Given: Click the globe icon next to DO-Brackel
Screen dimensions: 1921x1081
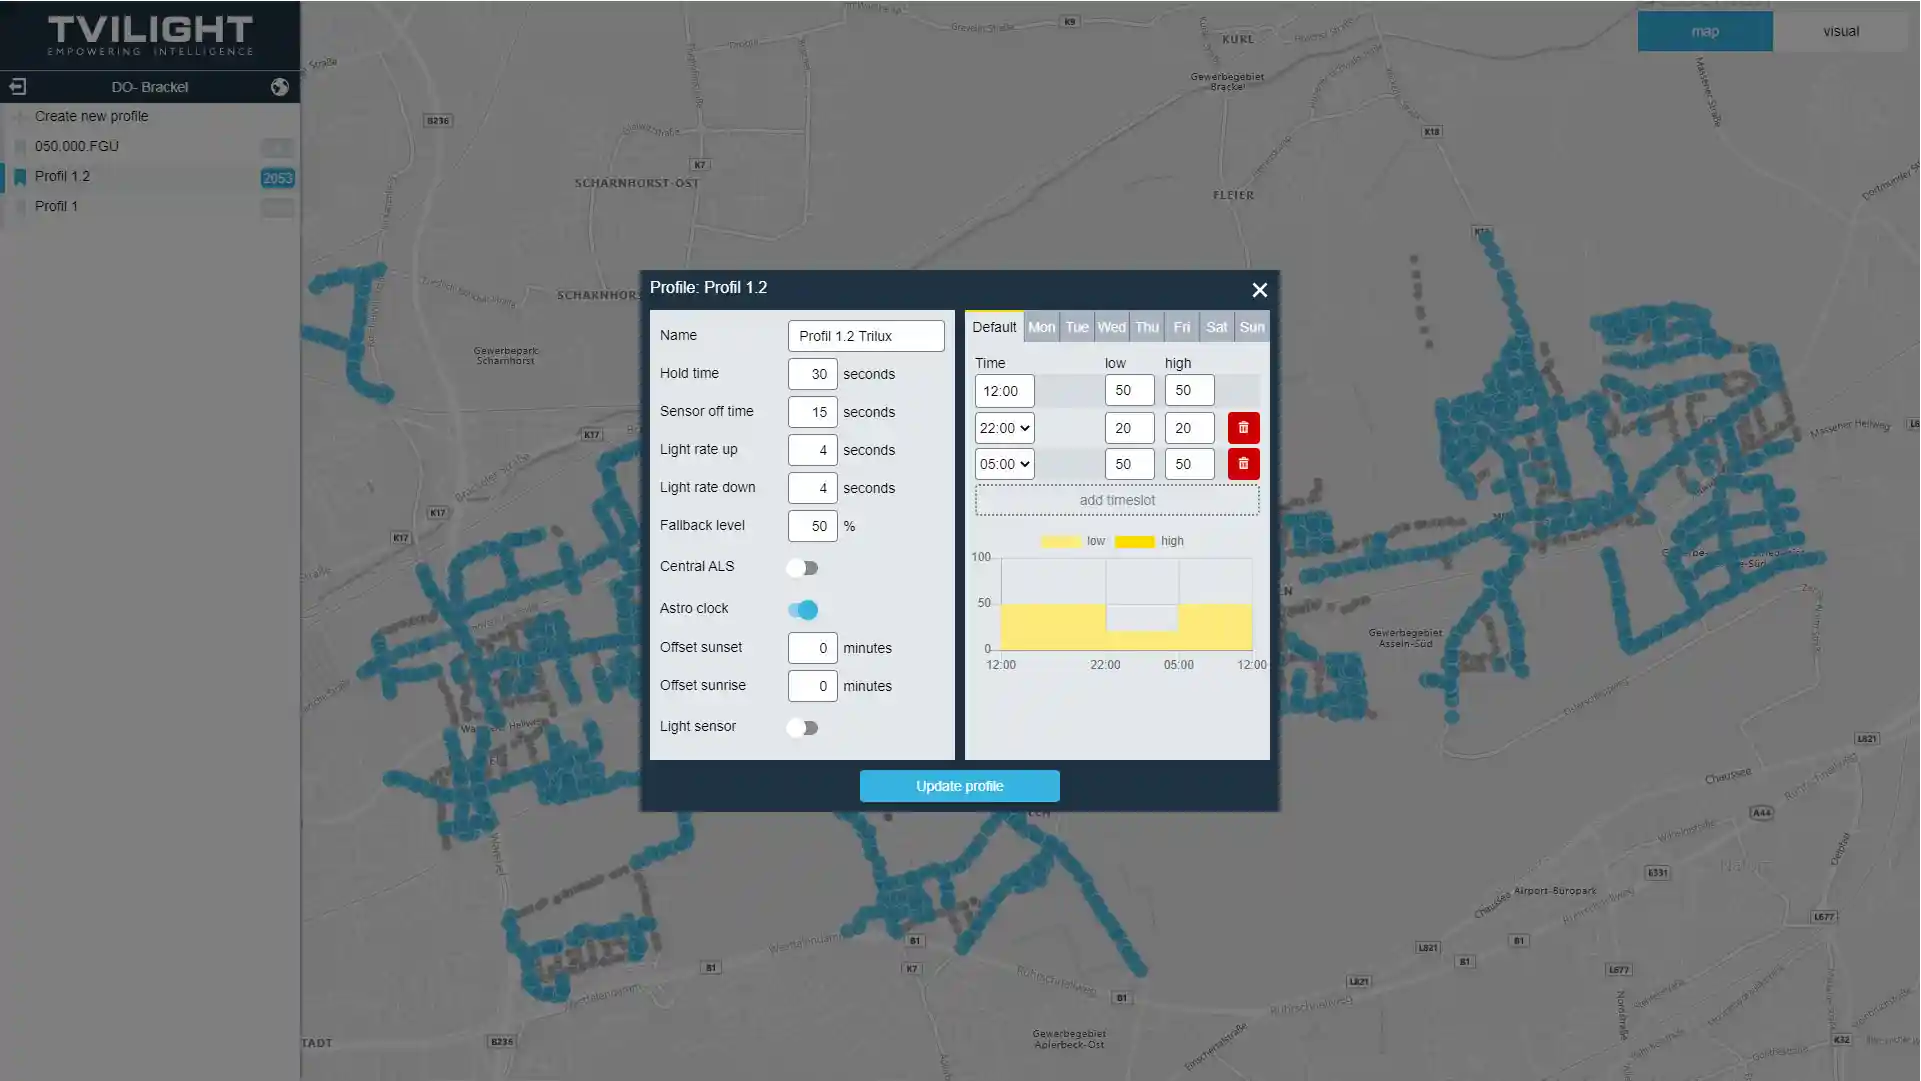Looking at the screenshot, I should point(280,87).
